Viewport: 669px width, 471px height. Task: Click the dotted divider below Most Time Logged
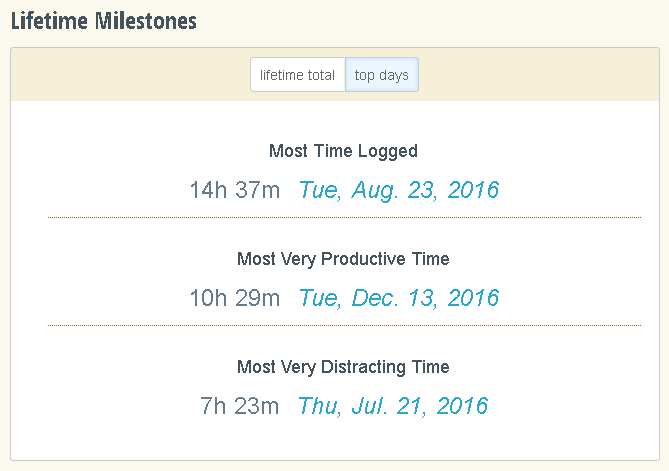[344, 218]
